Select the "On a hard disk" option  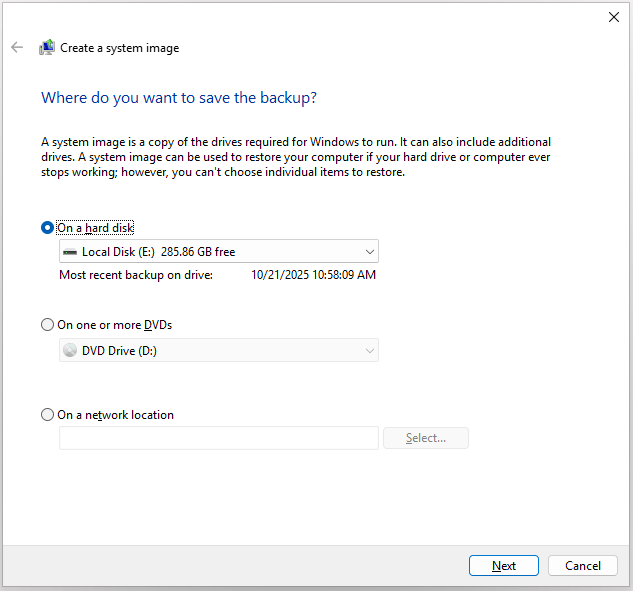click(48, 228)
